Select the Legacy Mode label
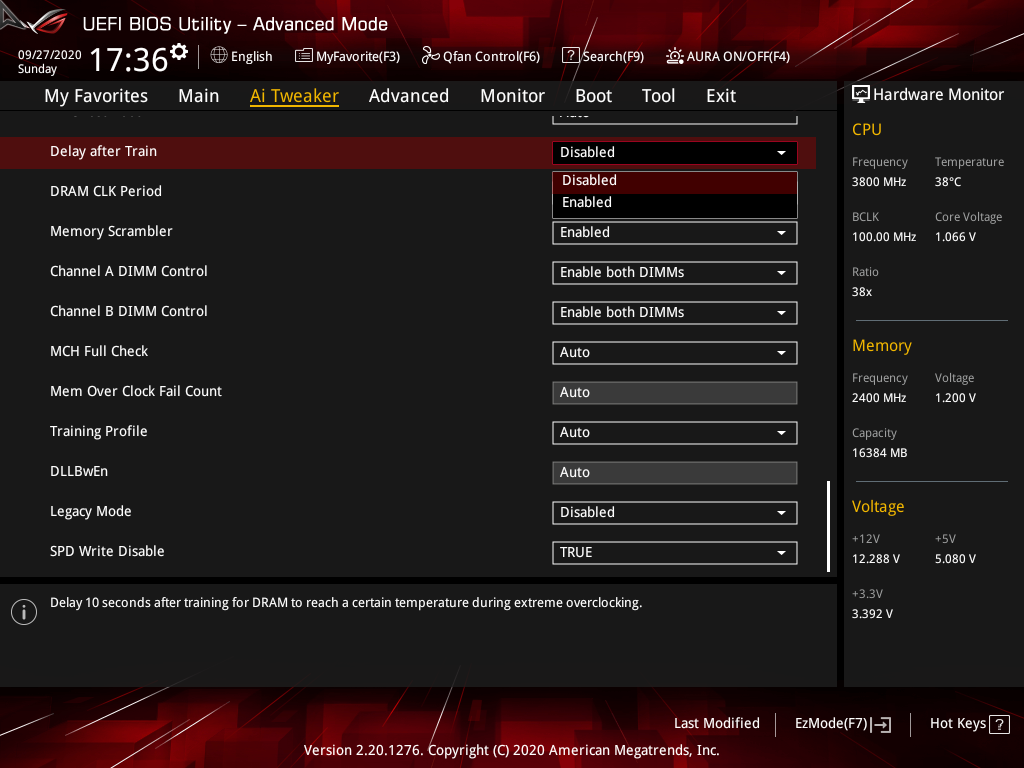This screenshot has width=1024, height=768. 91,511
